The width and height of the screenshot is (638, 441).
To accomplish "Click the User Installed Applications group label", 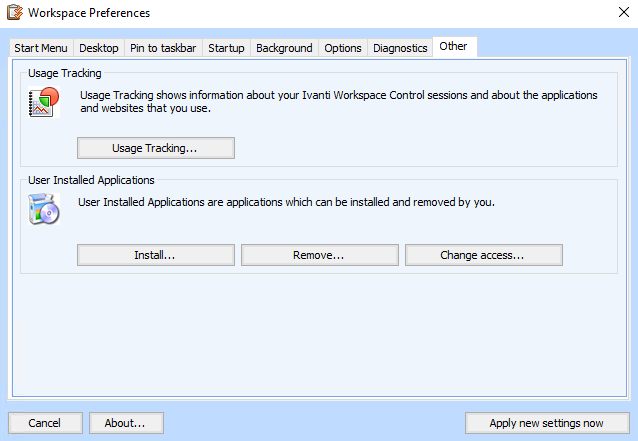I will 91,180.
